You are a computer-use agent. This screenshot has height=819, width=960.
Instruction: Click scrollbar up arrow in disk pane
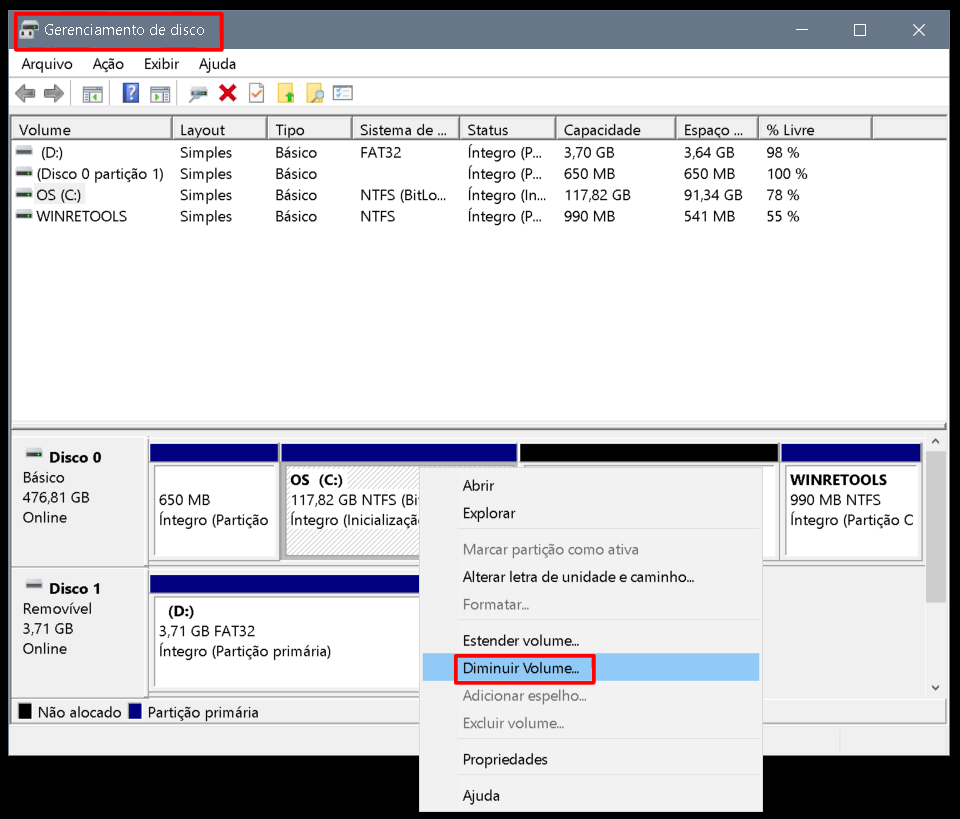pos(936,441)
